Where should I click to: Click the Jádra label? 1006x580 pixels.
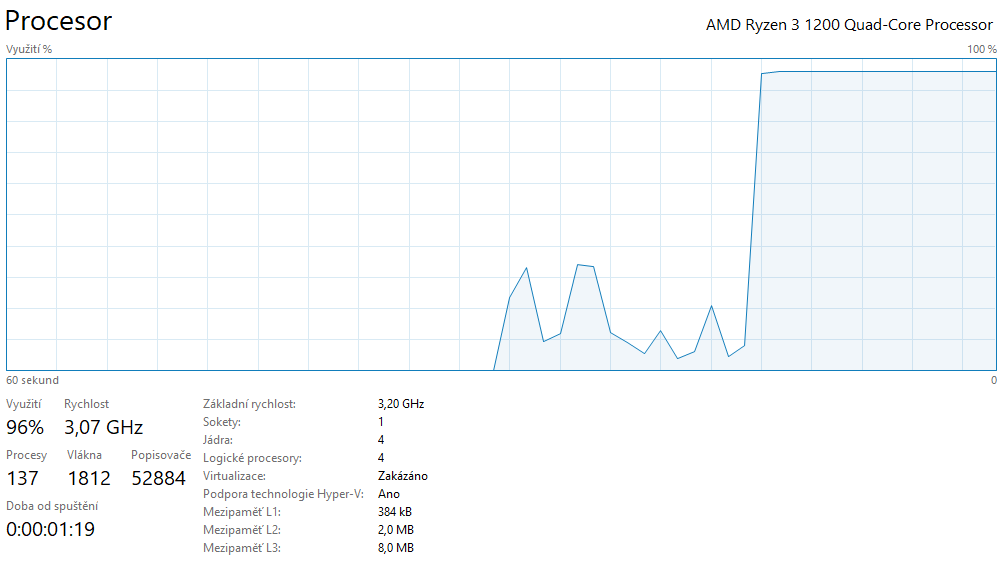click(x=217, y=440)
